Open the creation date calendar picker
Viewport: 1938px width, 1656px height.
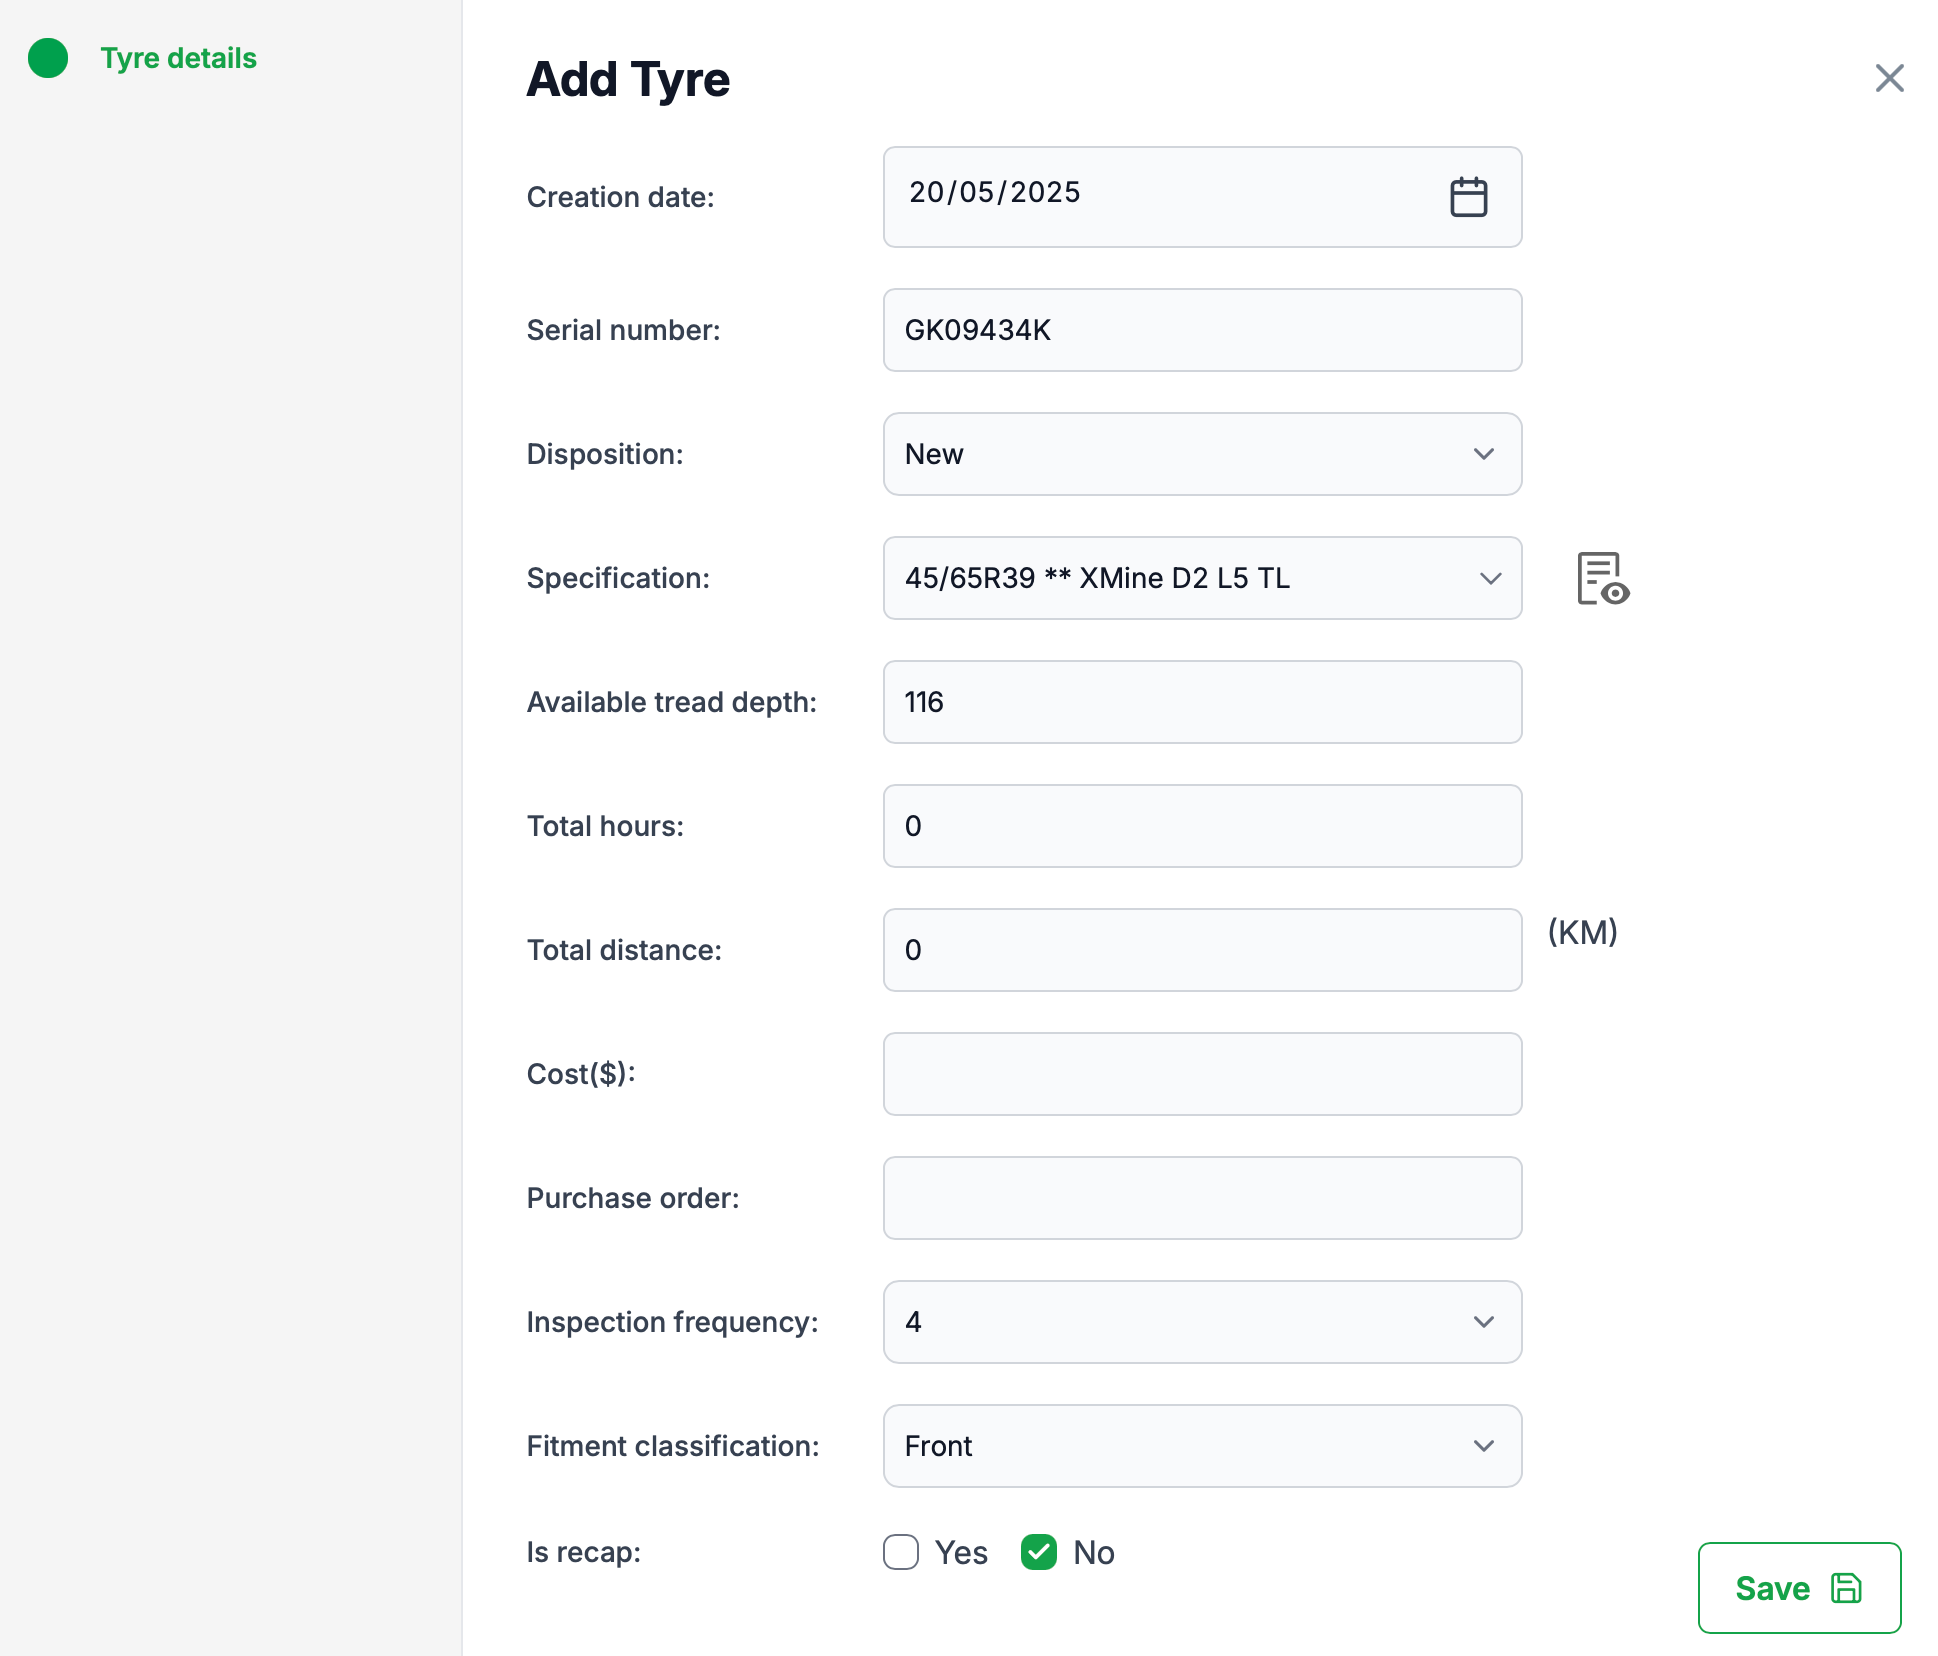[x=1468, y=197]
